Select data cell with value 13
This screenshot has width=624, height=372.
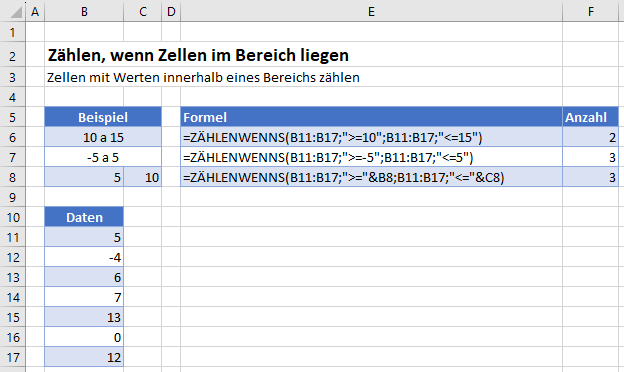pyautogui.click(x=84, y=317)
